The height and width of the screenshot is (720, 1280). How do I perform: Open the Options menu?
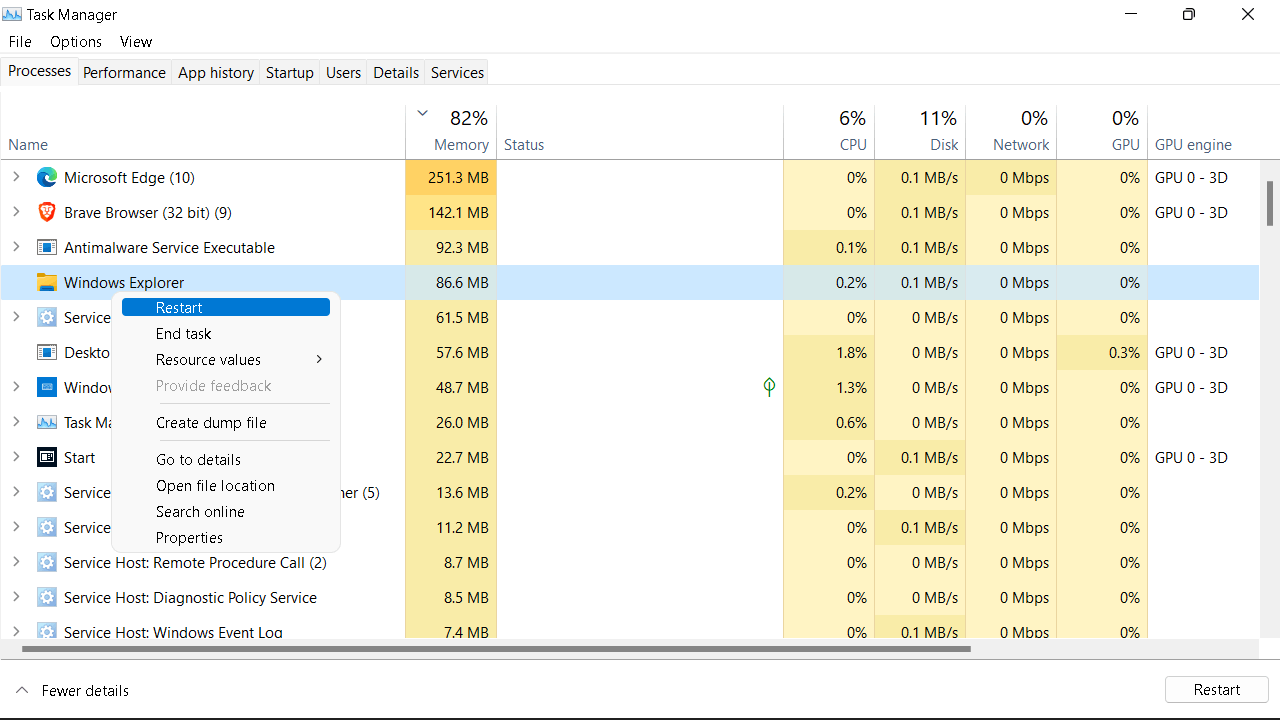pos(76,42)
